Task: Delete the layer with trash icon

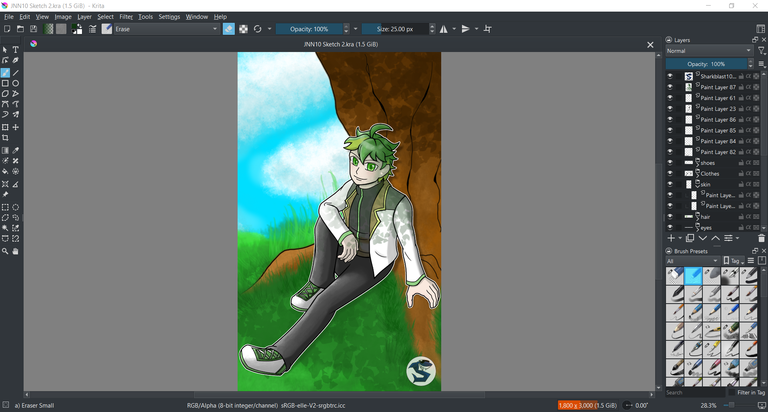Action: tap(761, 238)
